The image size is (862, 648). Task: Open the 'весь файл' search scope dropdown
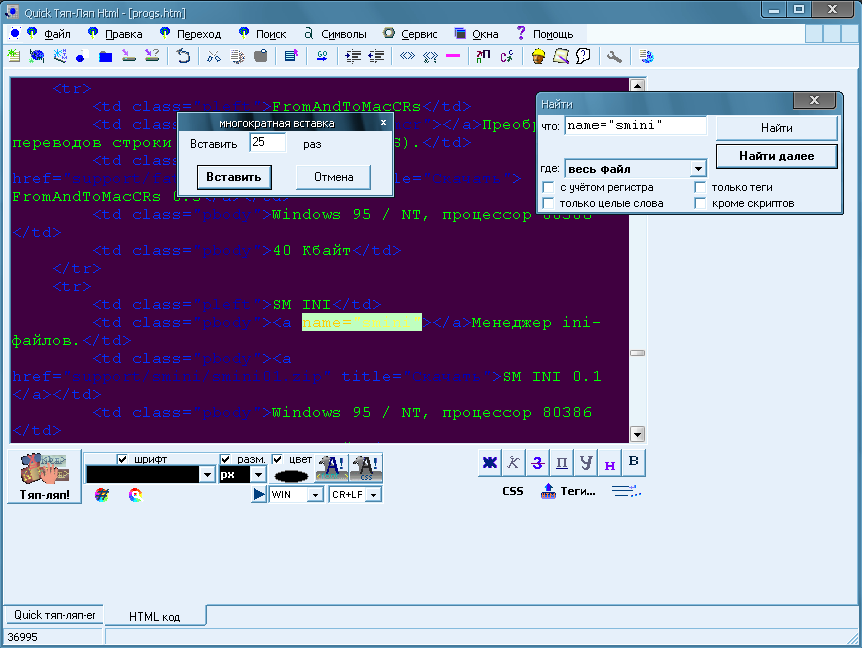[x=698, y=169]
